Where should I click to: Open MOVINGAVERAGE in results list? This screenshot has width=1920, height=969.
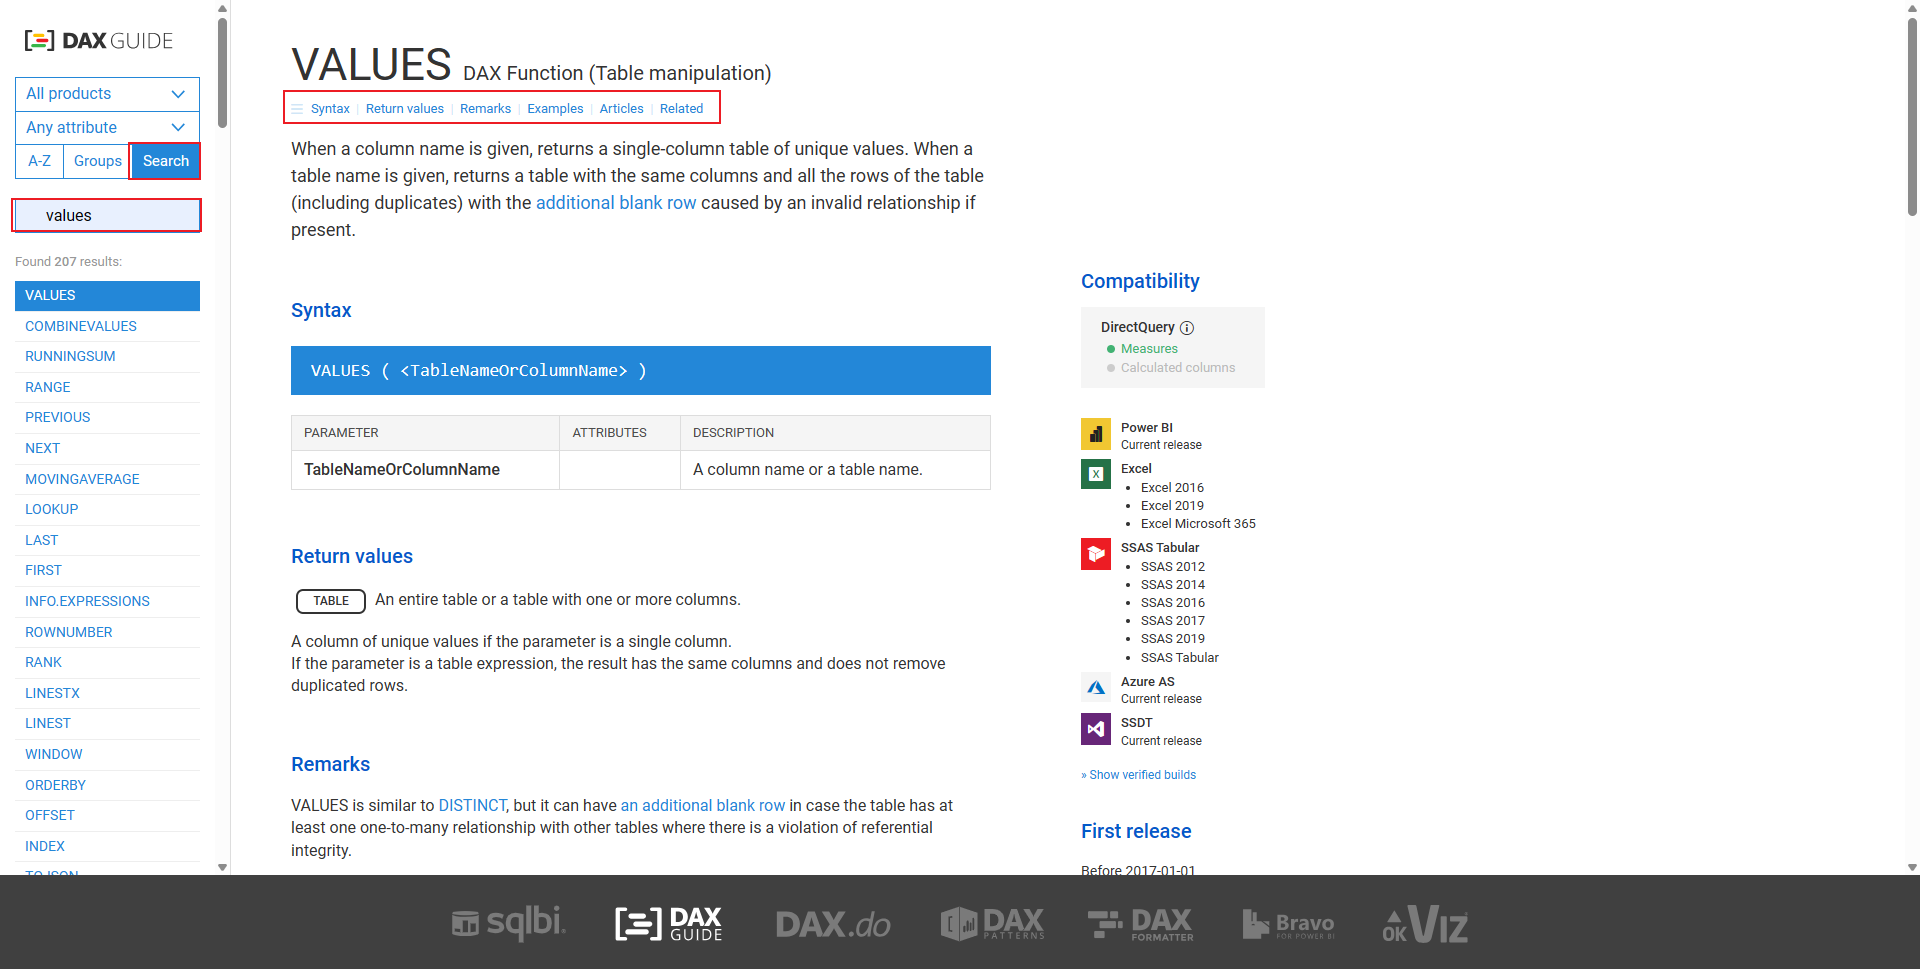(107, 480)
